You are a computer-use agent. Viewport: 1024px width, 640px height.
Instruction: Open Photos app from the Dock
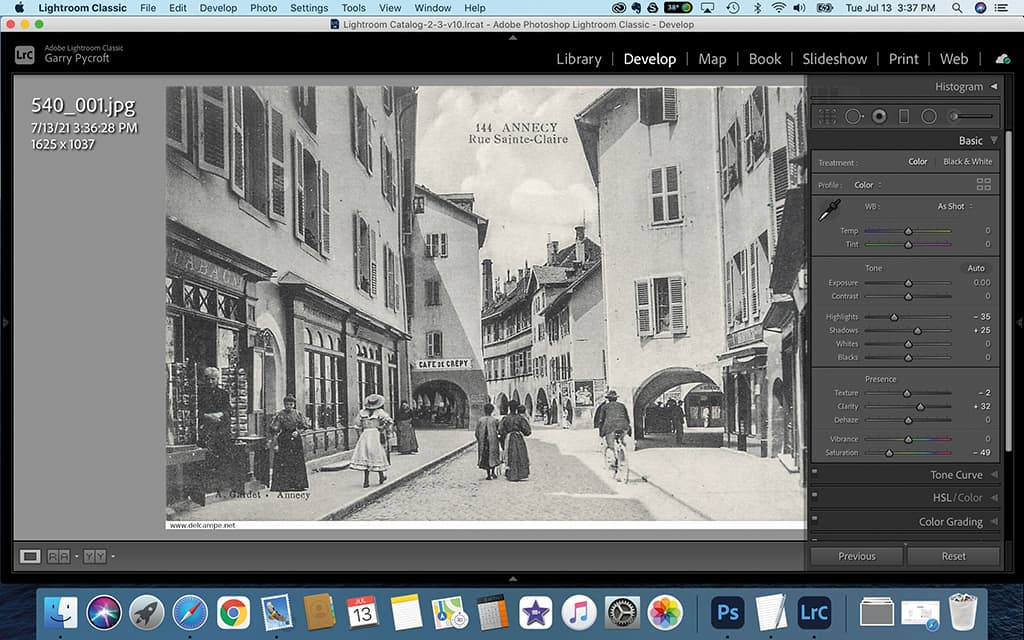pos(664,613)
